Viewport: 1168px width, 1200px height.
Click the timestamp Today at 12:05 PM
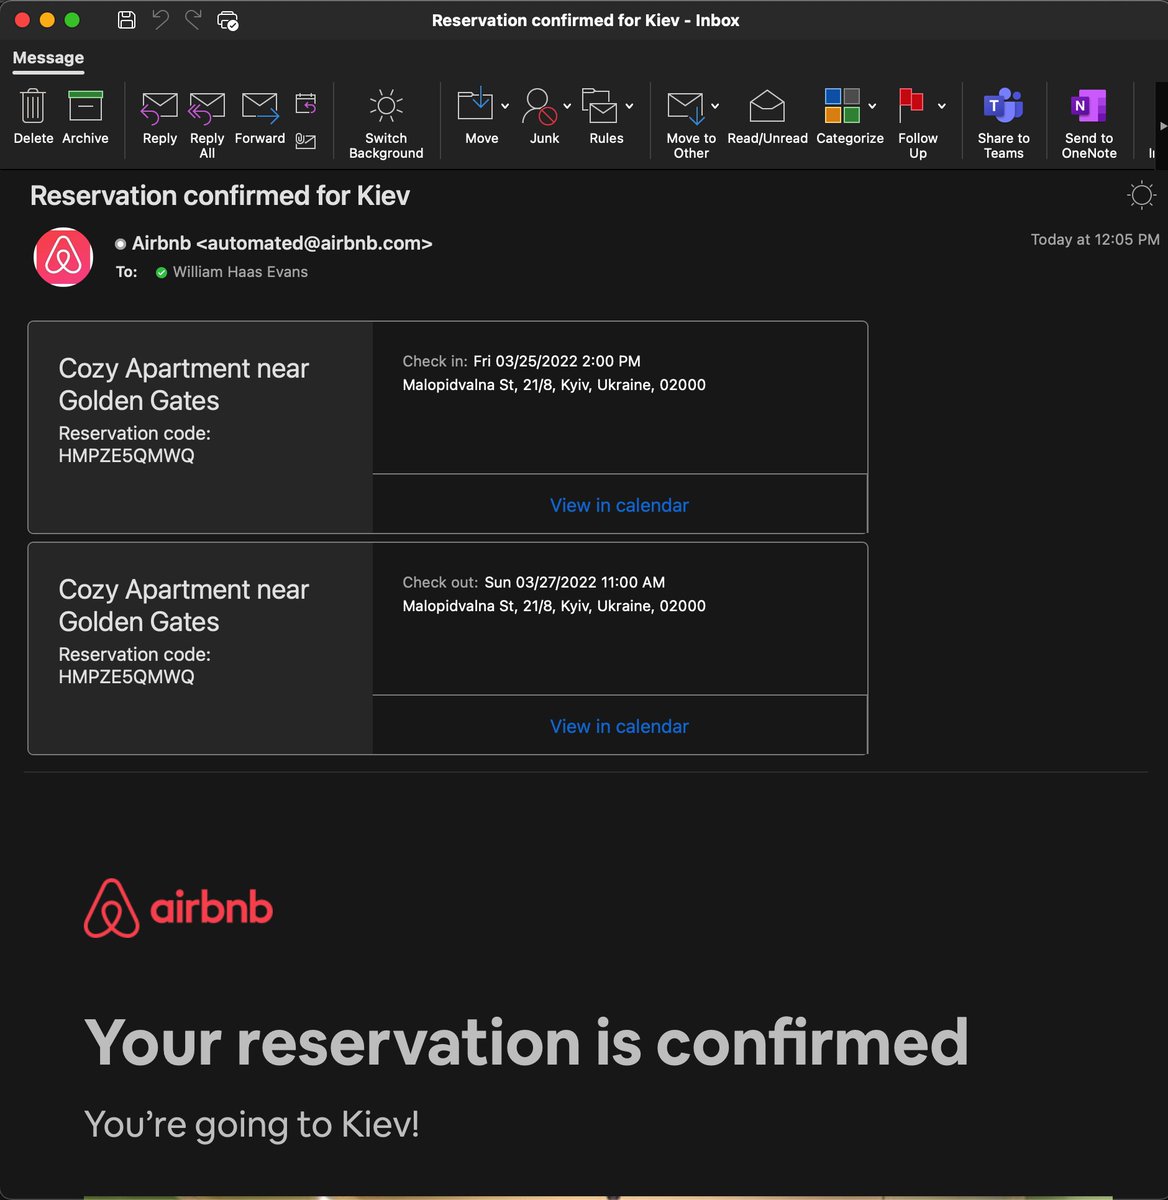tap(1095, 240)
